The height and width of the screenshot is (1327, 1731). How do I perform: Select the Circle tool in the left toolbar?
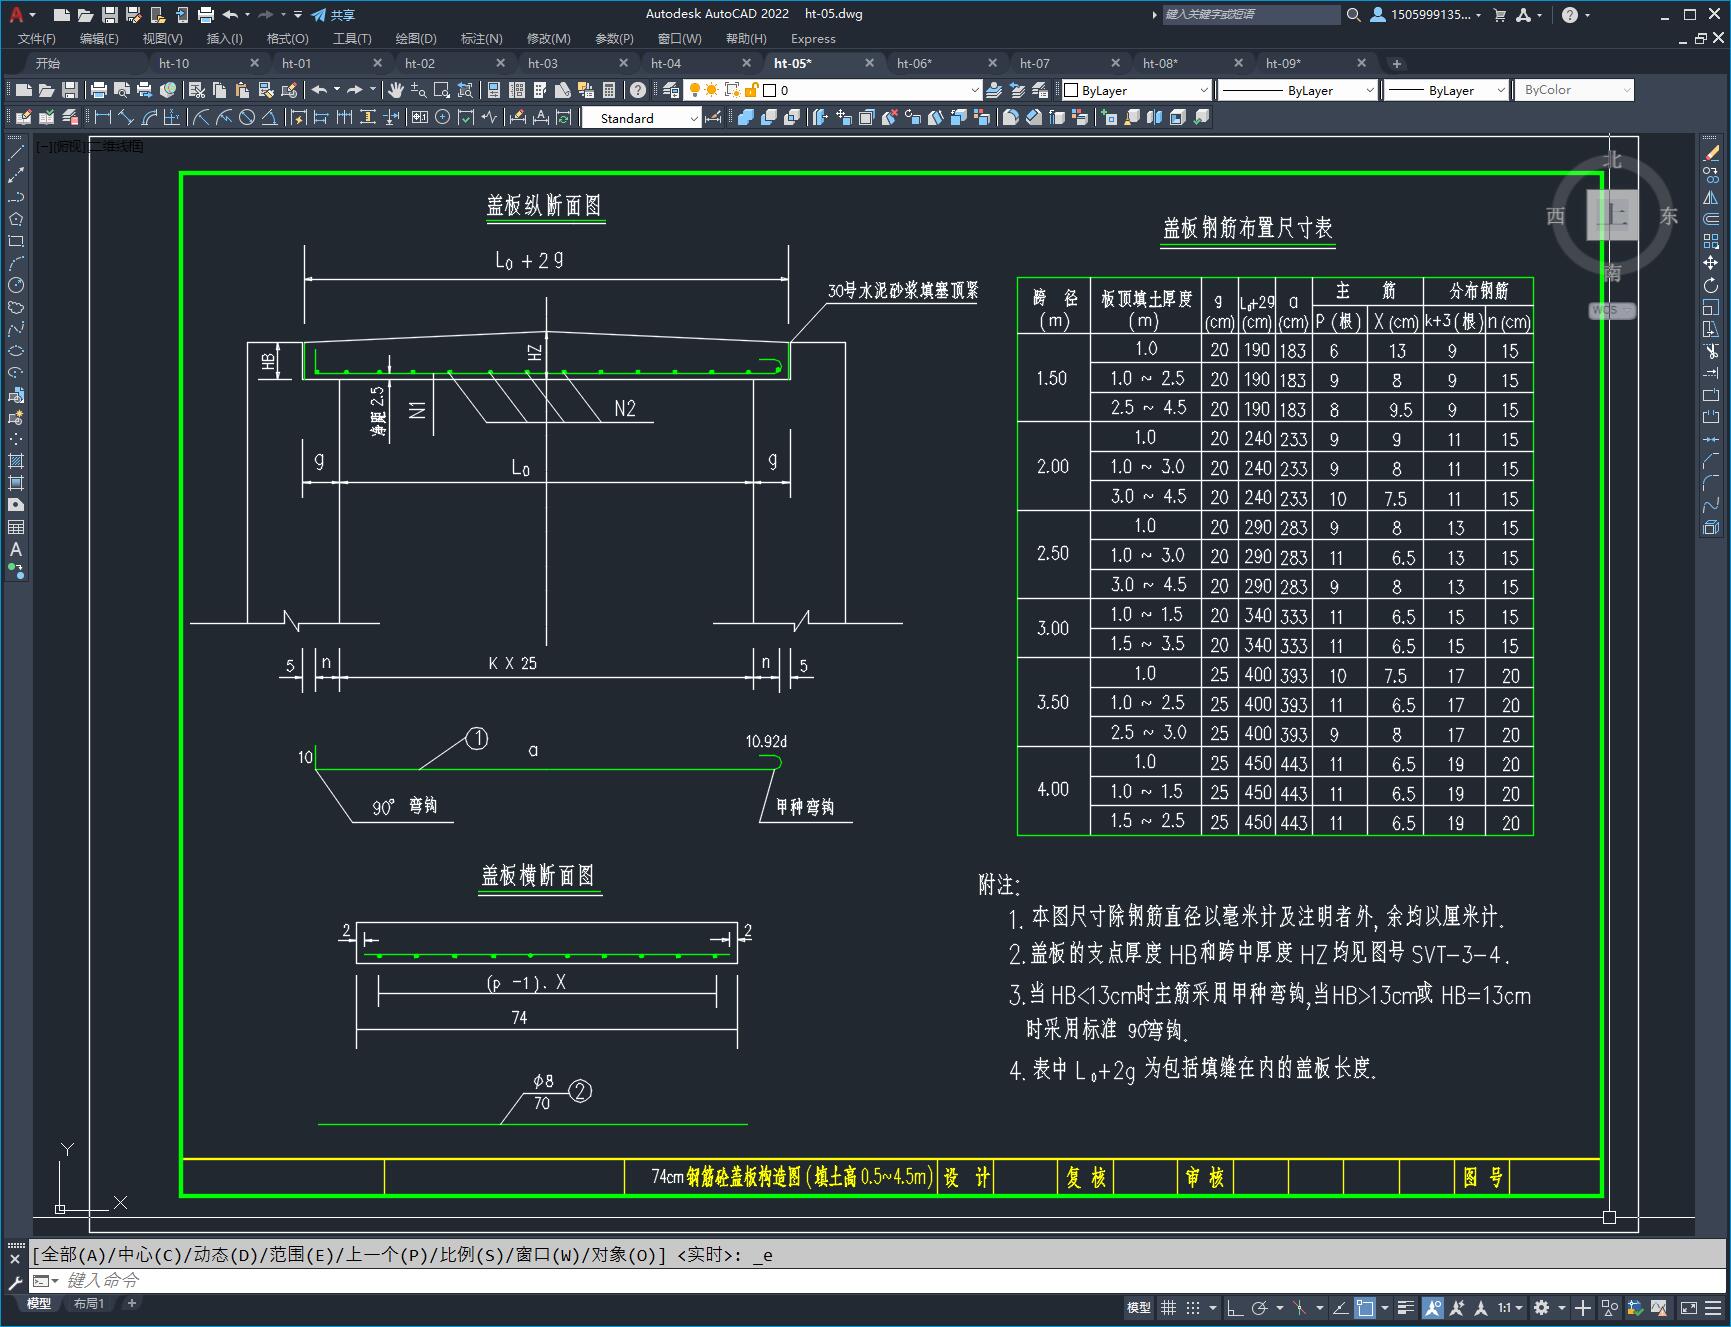pos(16,285)
